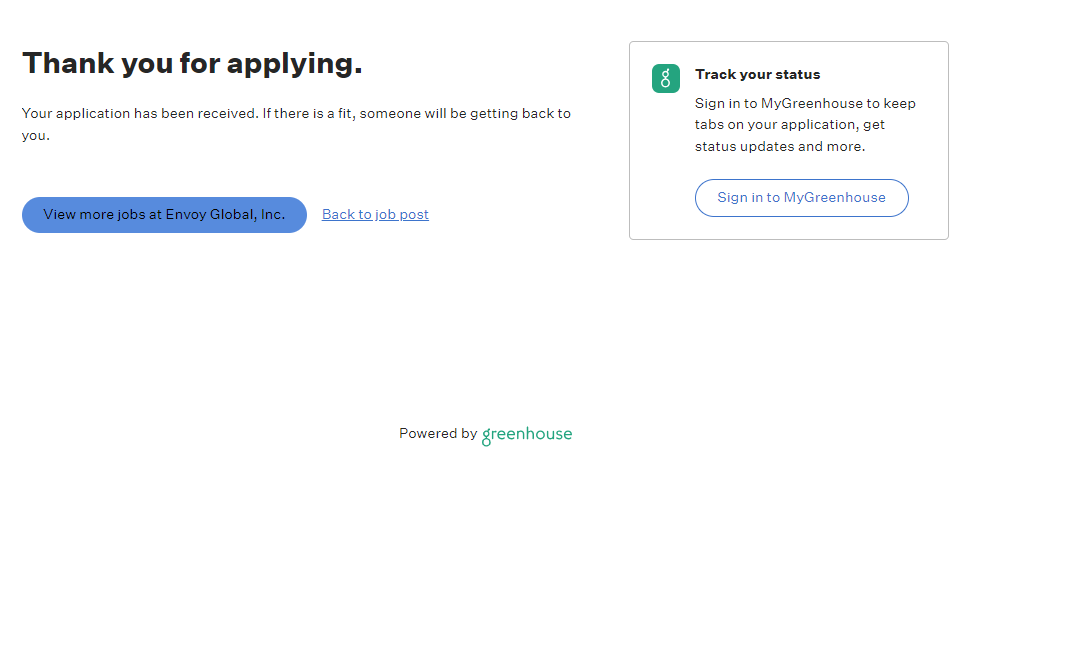
Task: Click 'someone will be getting back to' text
Action: tap(465, 114)
